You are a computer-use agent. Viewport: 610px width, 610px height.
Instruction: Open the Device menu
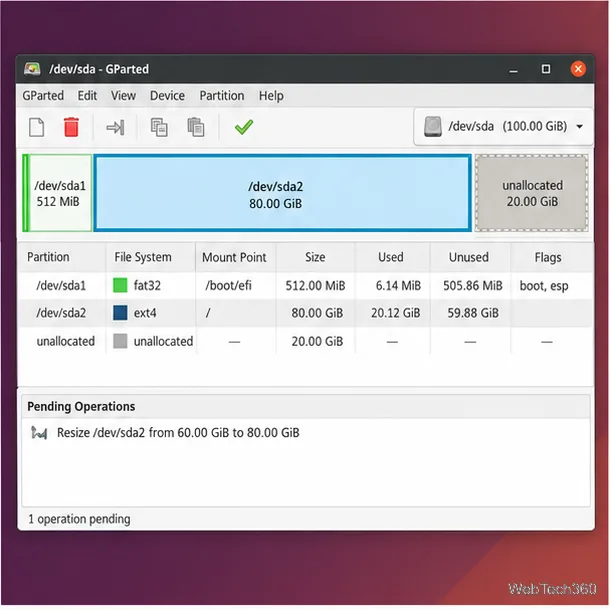[167, 96]
